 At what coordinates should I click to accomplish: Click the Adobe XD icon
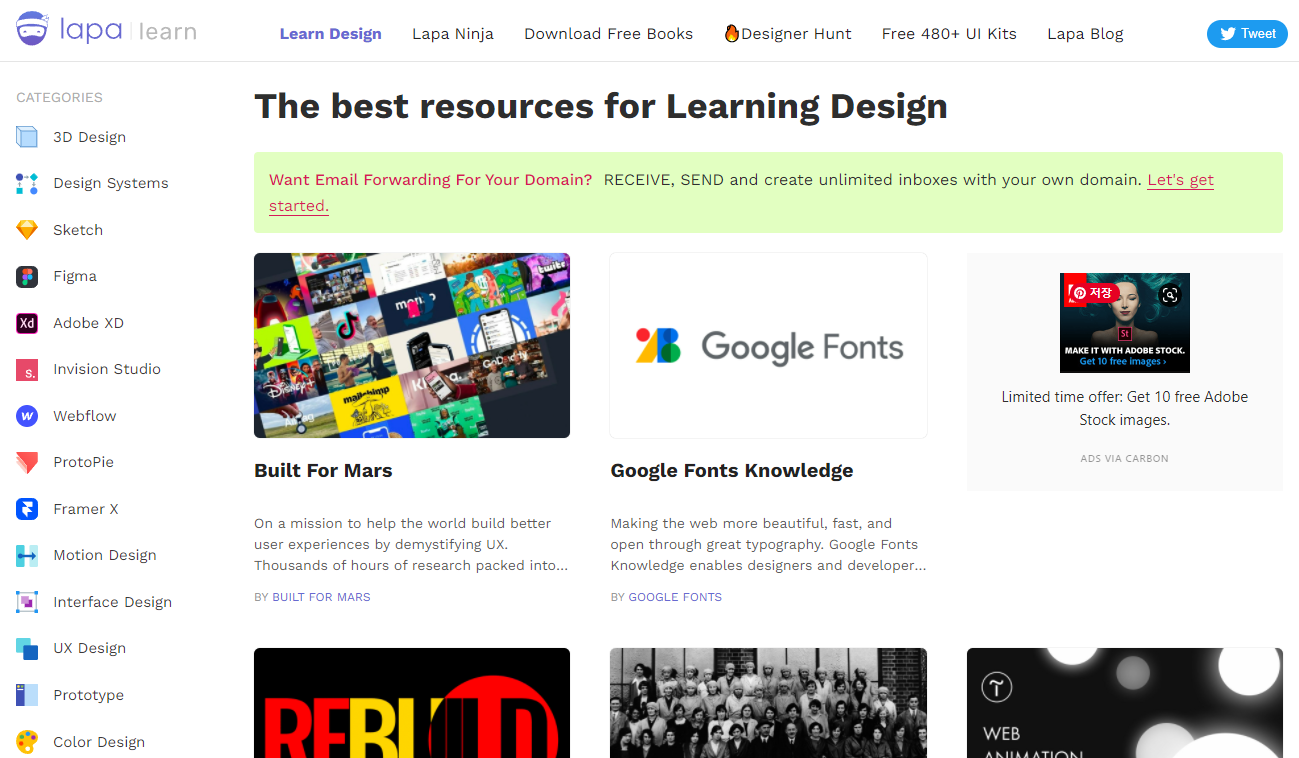[27, 323]
